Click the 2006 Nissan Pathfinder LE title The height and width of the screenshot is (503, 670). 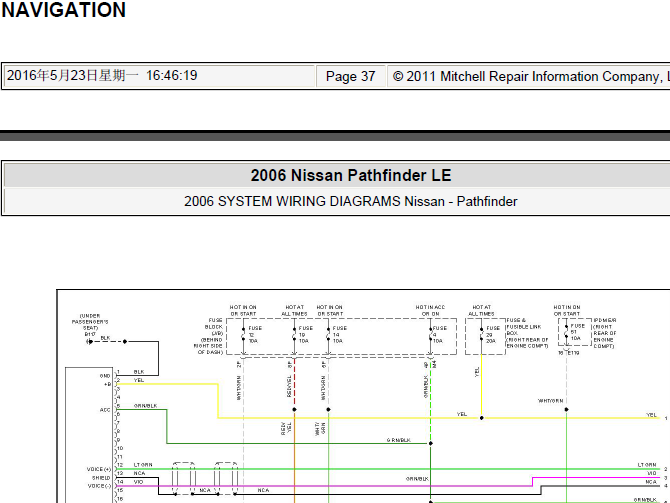(350, 175)
